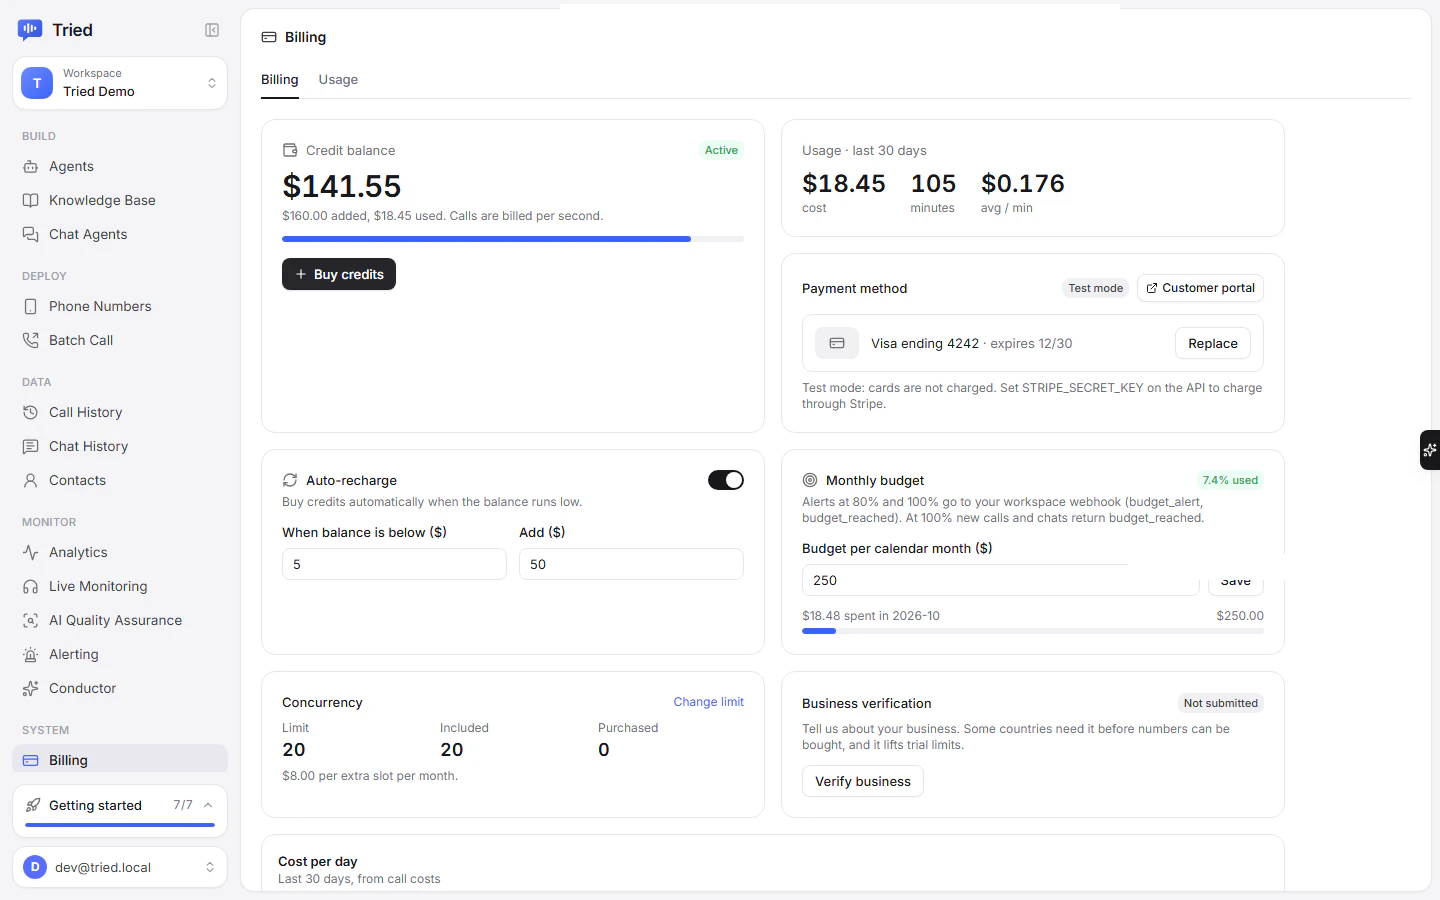Open Conductor sparkles icon

pos(31,689)
